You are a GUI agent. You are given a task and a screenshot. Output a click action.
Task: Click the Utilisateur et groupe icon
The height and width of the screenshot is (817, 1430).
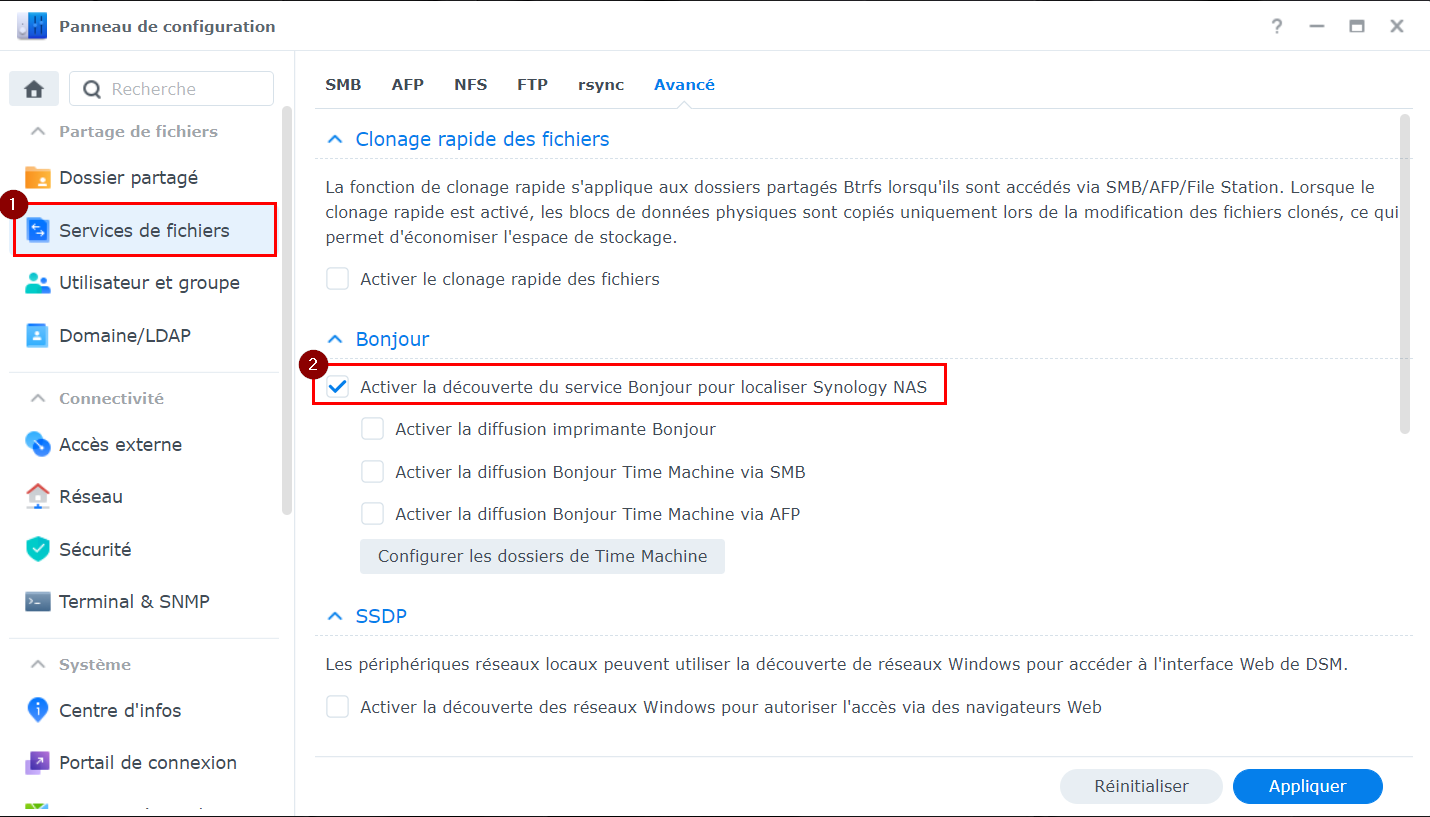click(37, 283)
